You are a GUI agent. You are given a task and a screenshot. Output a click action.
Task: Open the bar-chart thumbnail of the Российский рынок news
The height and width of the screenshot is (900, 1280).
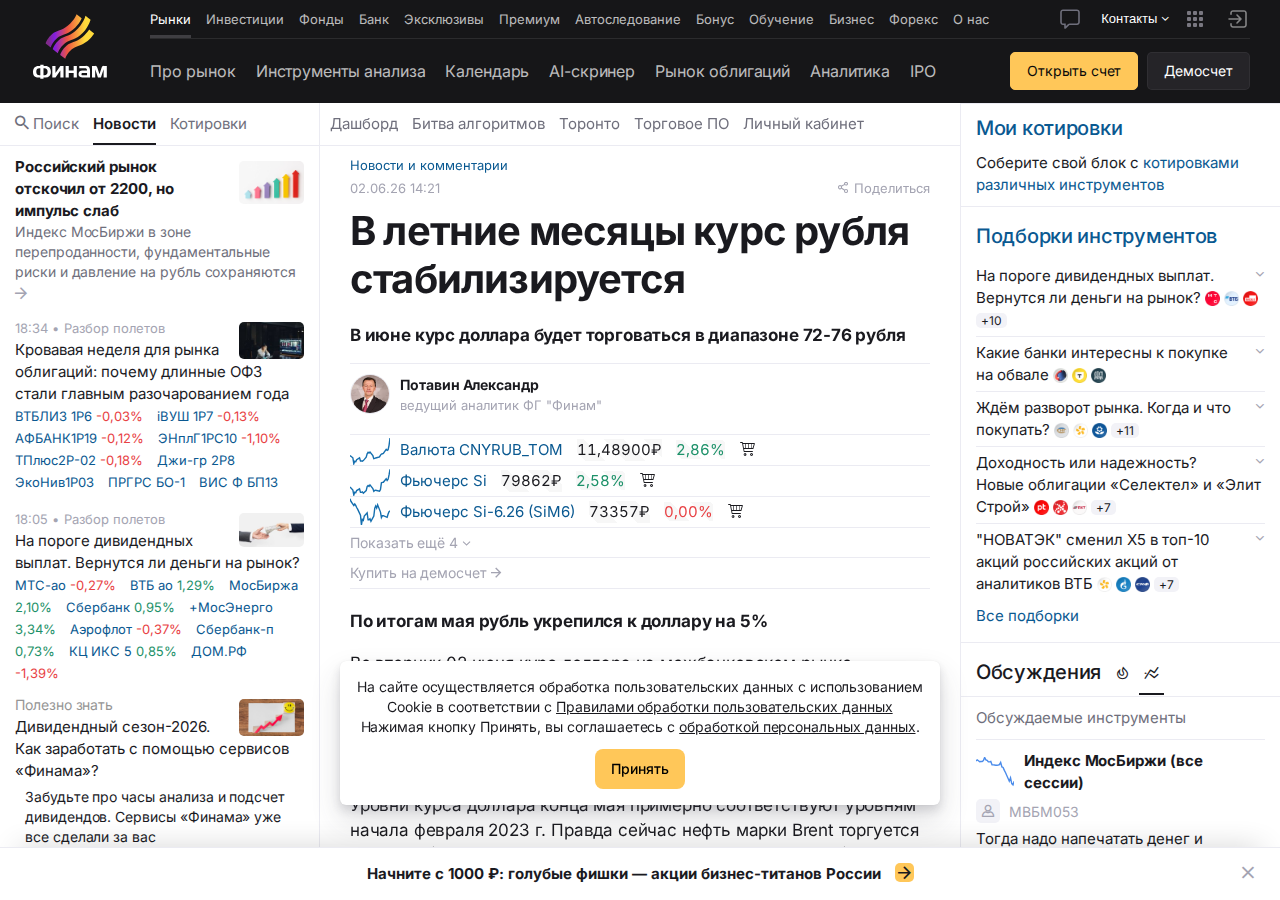click(x=271, y=182)
